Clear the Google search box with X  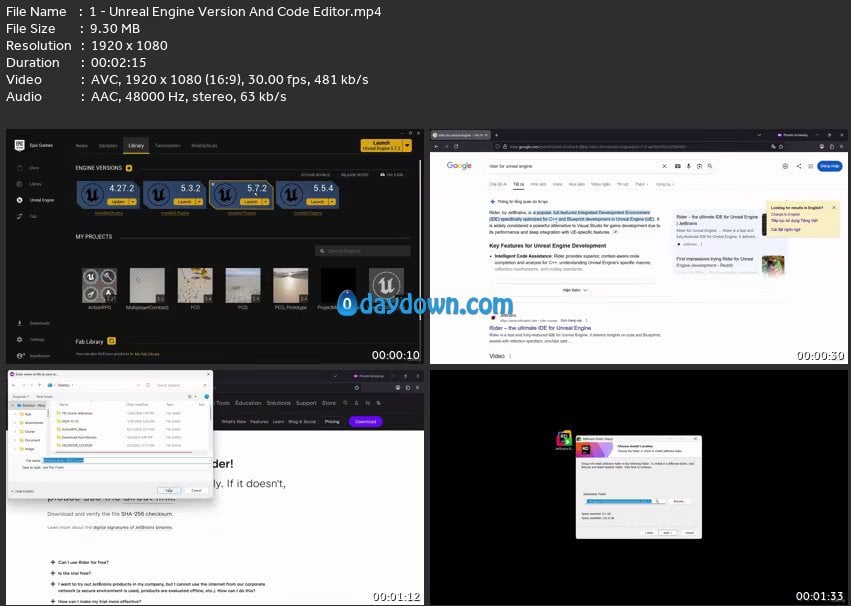pos(664,167)
